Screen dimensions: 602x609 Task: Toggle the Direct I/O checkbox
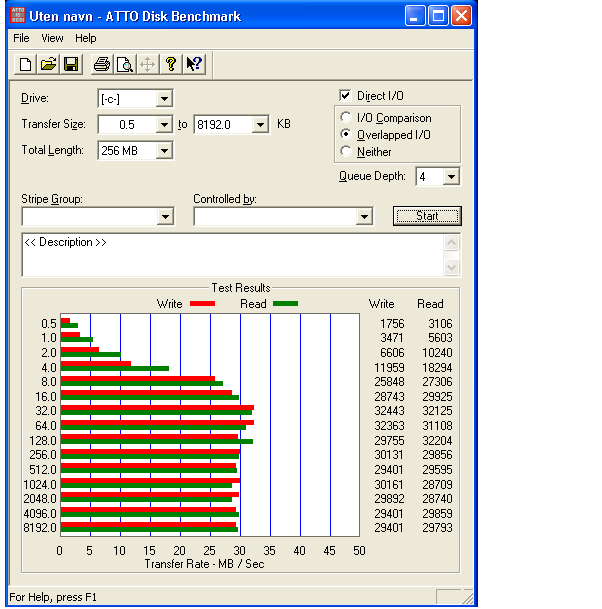tap(345, 96)
